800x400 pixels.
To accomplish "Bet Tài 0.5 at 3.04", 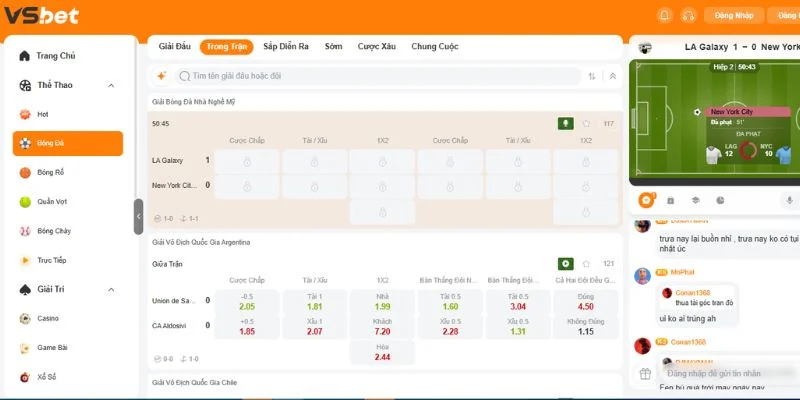I will click(518, 302).
